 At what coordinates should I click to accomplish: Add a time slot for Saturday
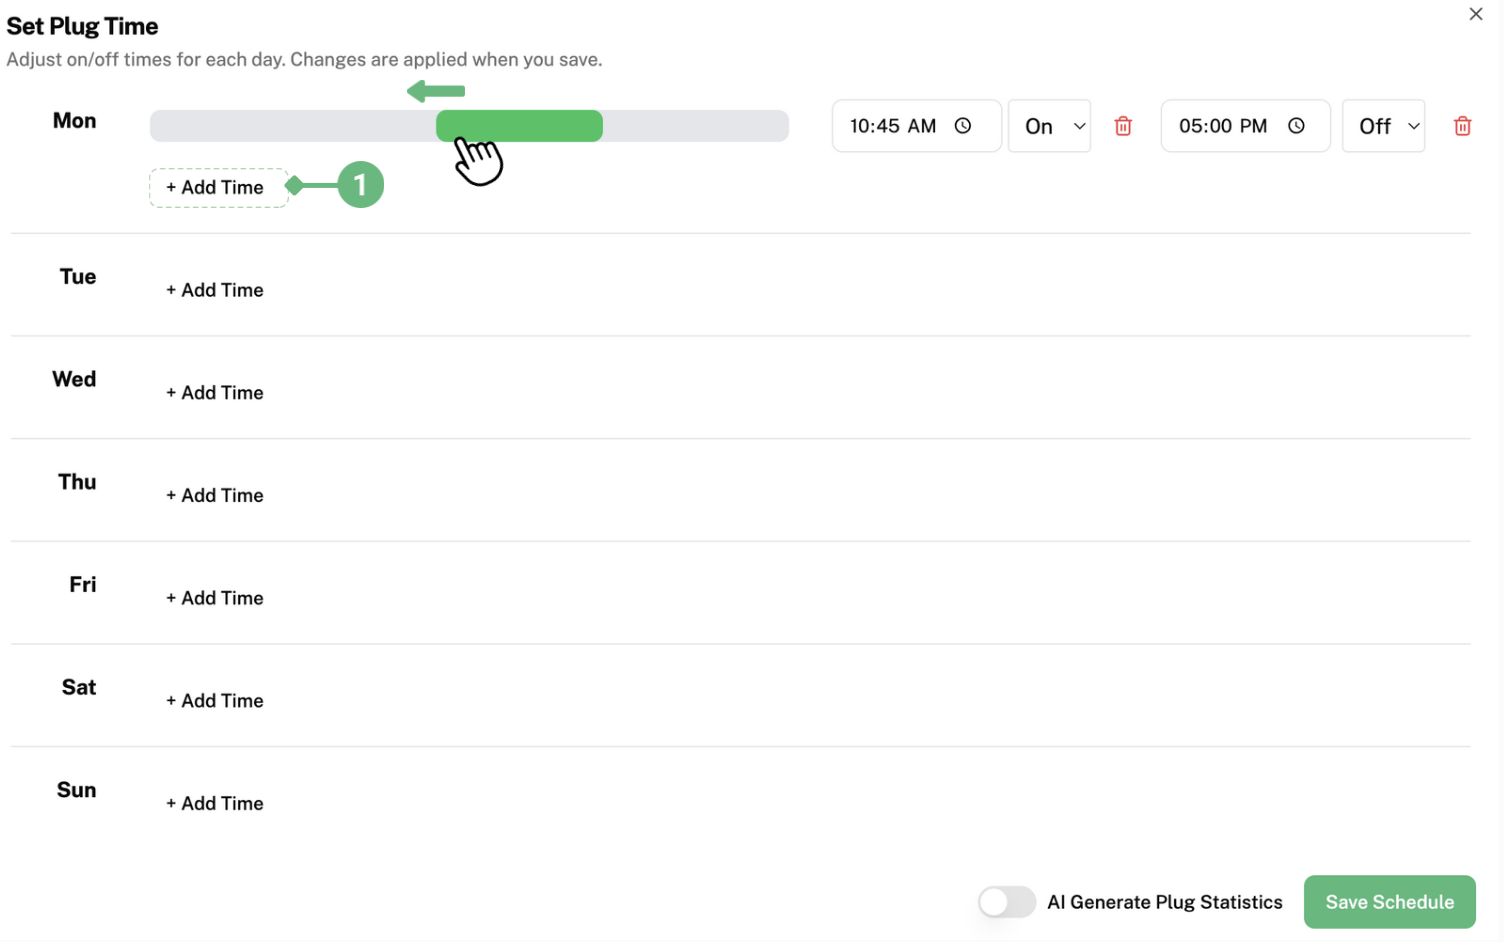pos(216,701)
